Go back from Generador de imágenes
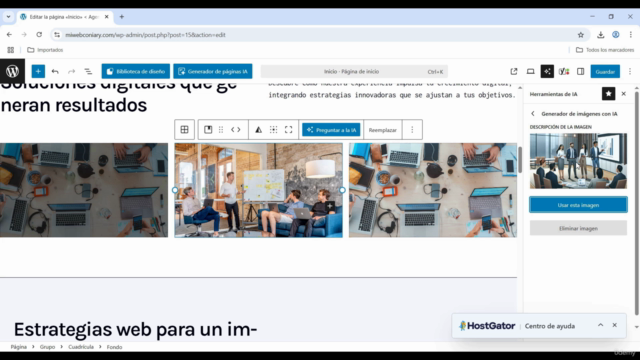Image resolution: width=640 pixels, height=360 pixels. (533, 113)
